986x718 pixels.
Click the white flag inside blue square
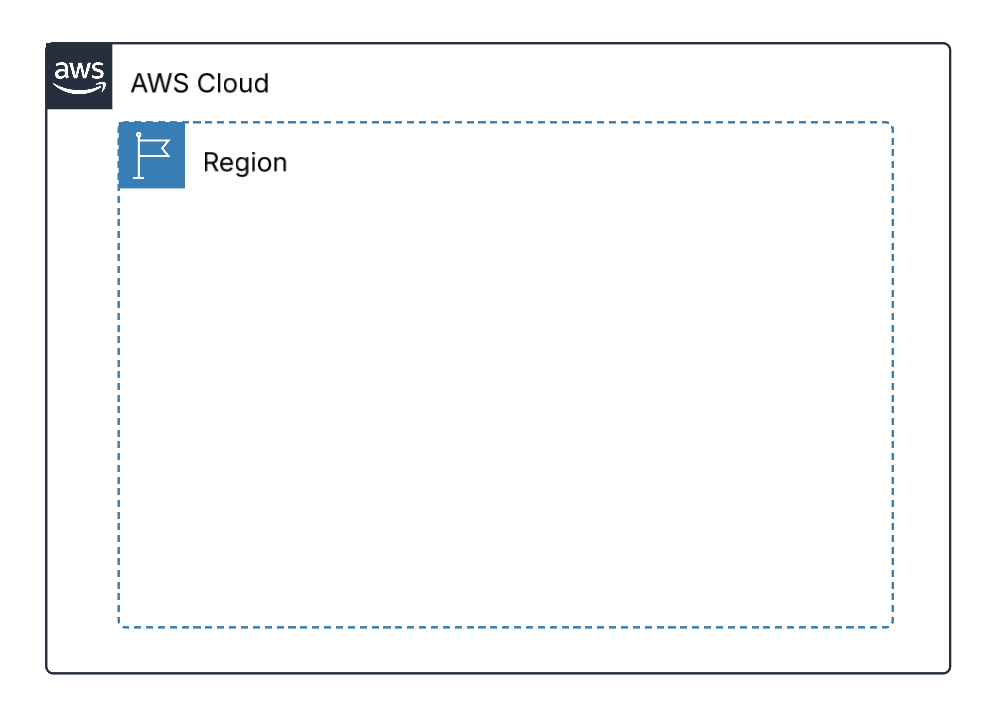152,155
